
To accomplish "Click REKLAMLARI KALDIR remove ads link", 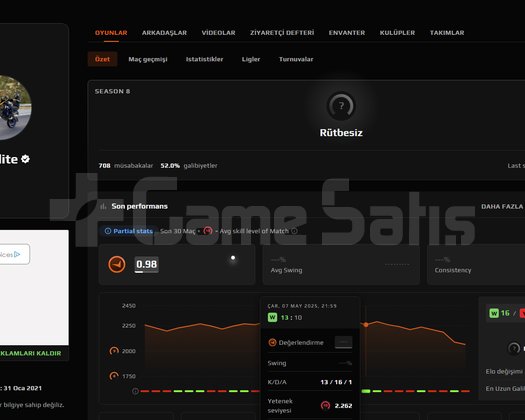I will pos(30,353).
